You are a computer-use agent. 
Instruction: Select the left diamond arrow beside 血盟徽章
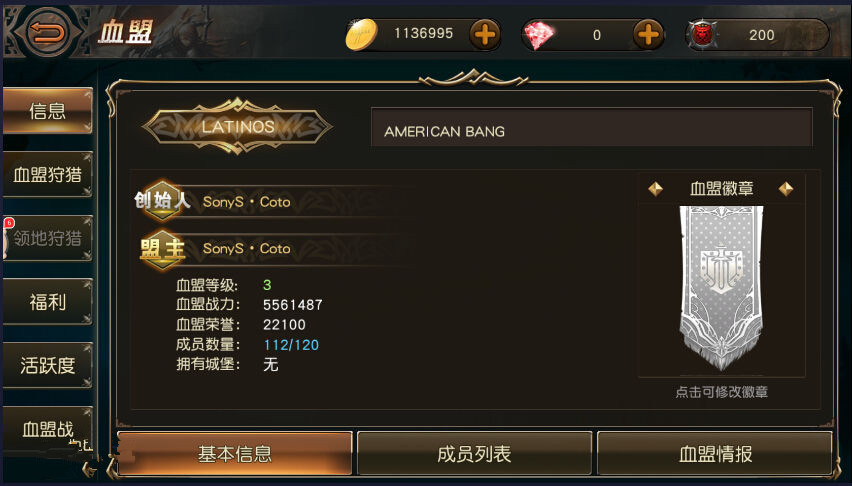[655, 189]
